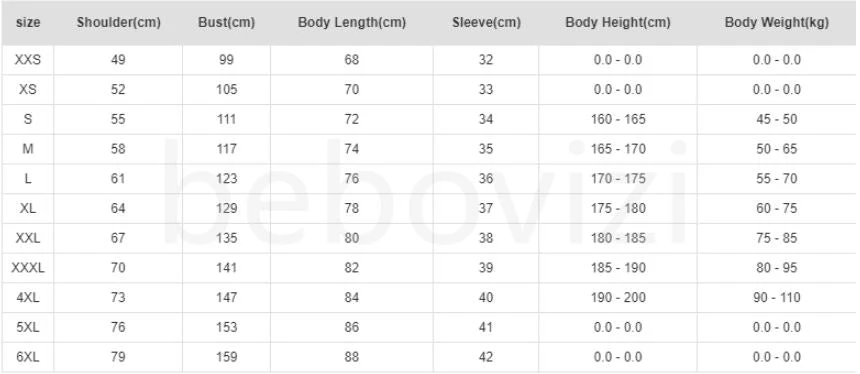Select the M size row label
The width and height of the screenshot is (860, 374).
27,149
